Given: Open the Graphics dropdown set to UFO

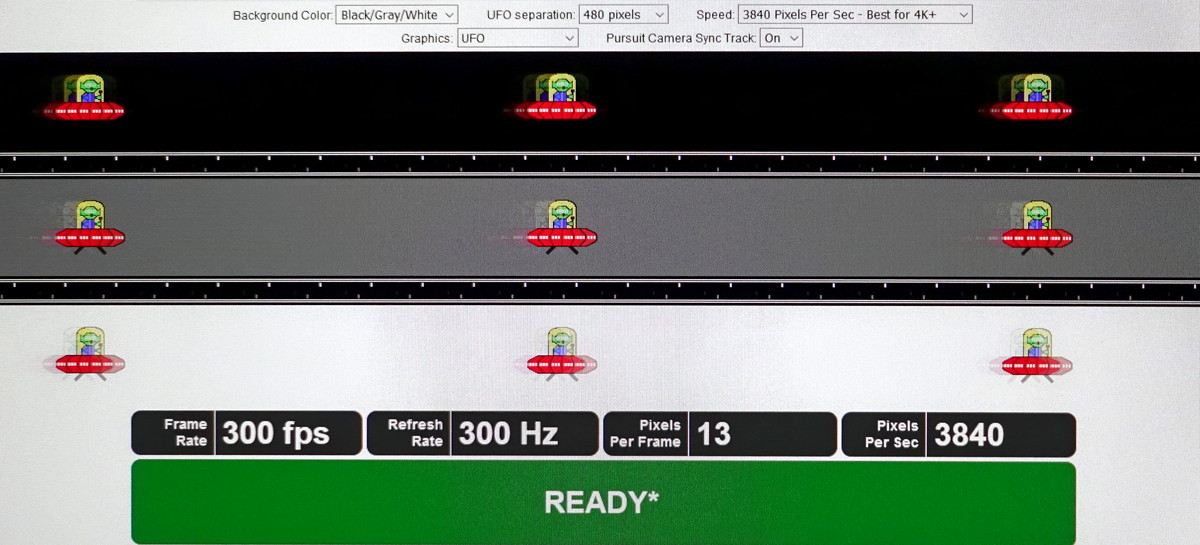Looking at the screenshot, I should coord(517,38).
